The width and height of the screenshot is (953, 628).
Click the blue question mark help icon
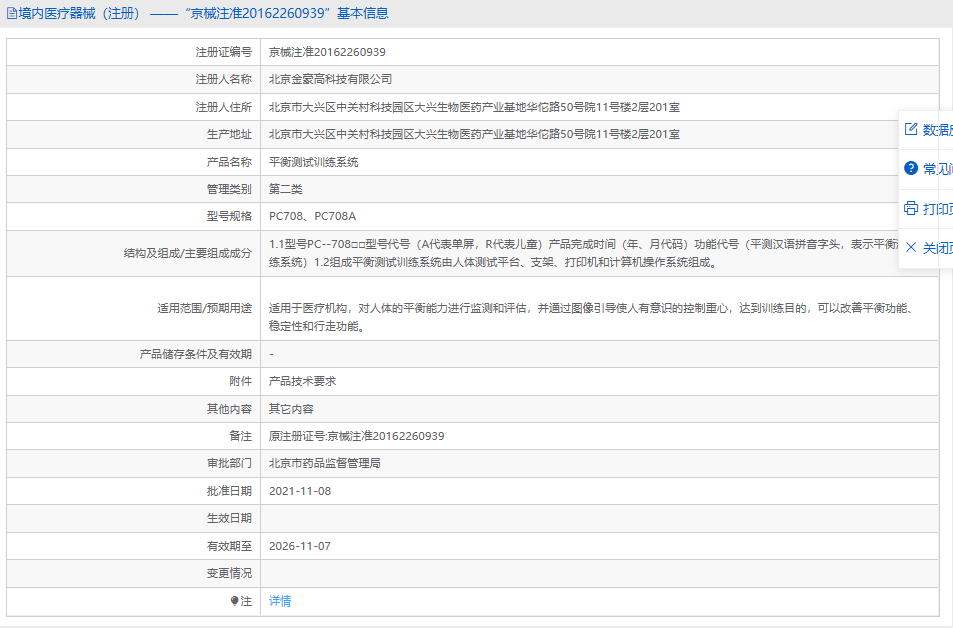(x=911, y=169)
